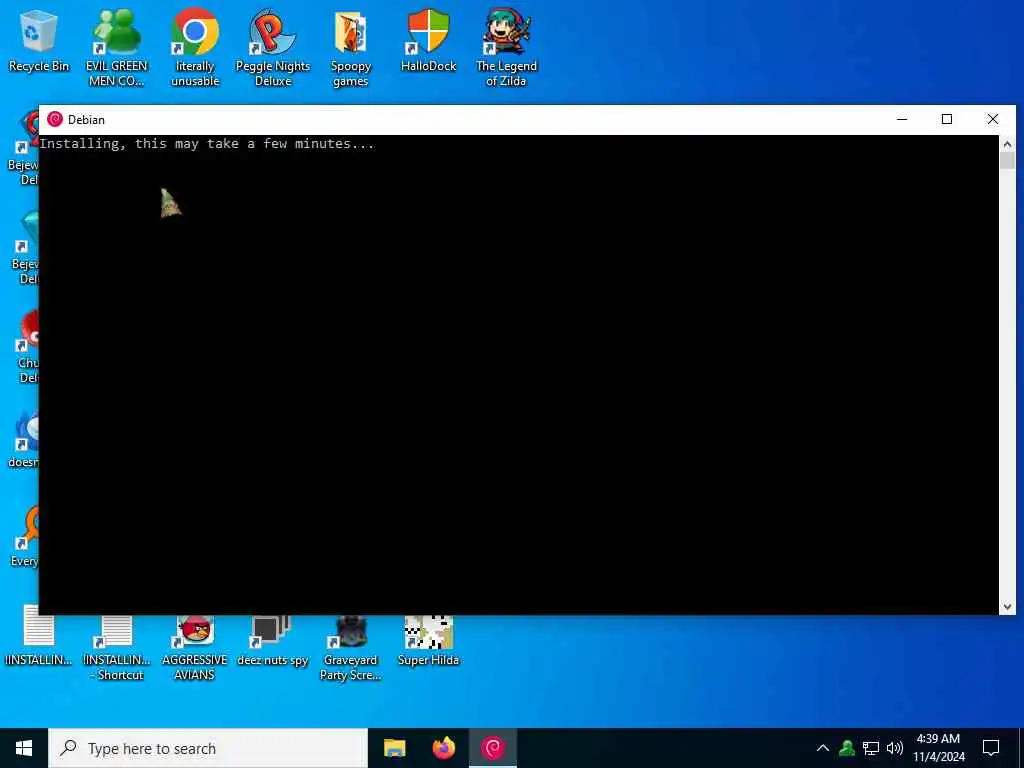This screenshot has height=768, width=1024.
Task: Click the Show Desktop strip at taskbar end
Action: coord(1021,748)
